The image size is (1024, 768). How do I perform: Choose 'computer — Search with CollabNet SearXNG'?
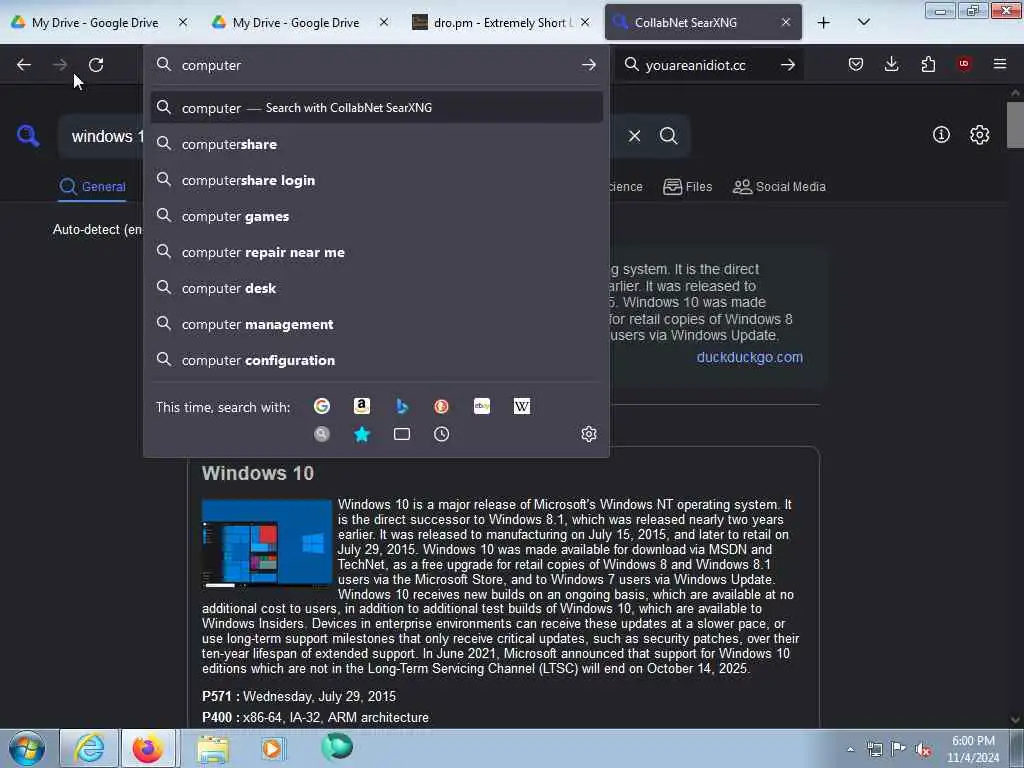[x=376, y=108]
